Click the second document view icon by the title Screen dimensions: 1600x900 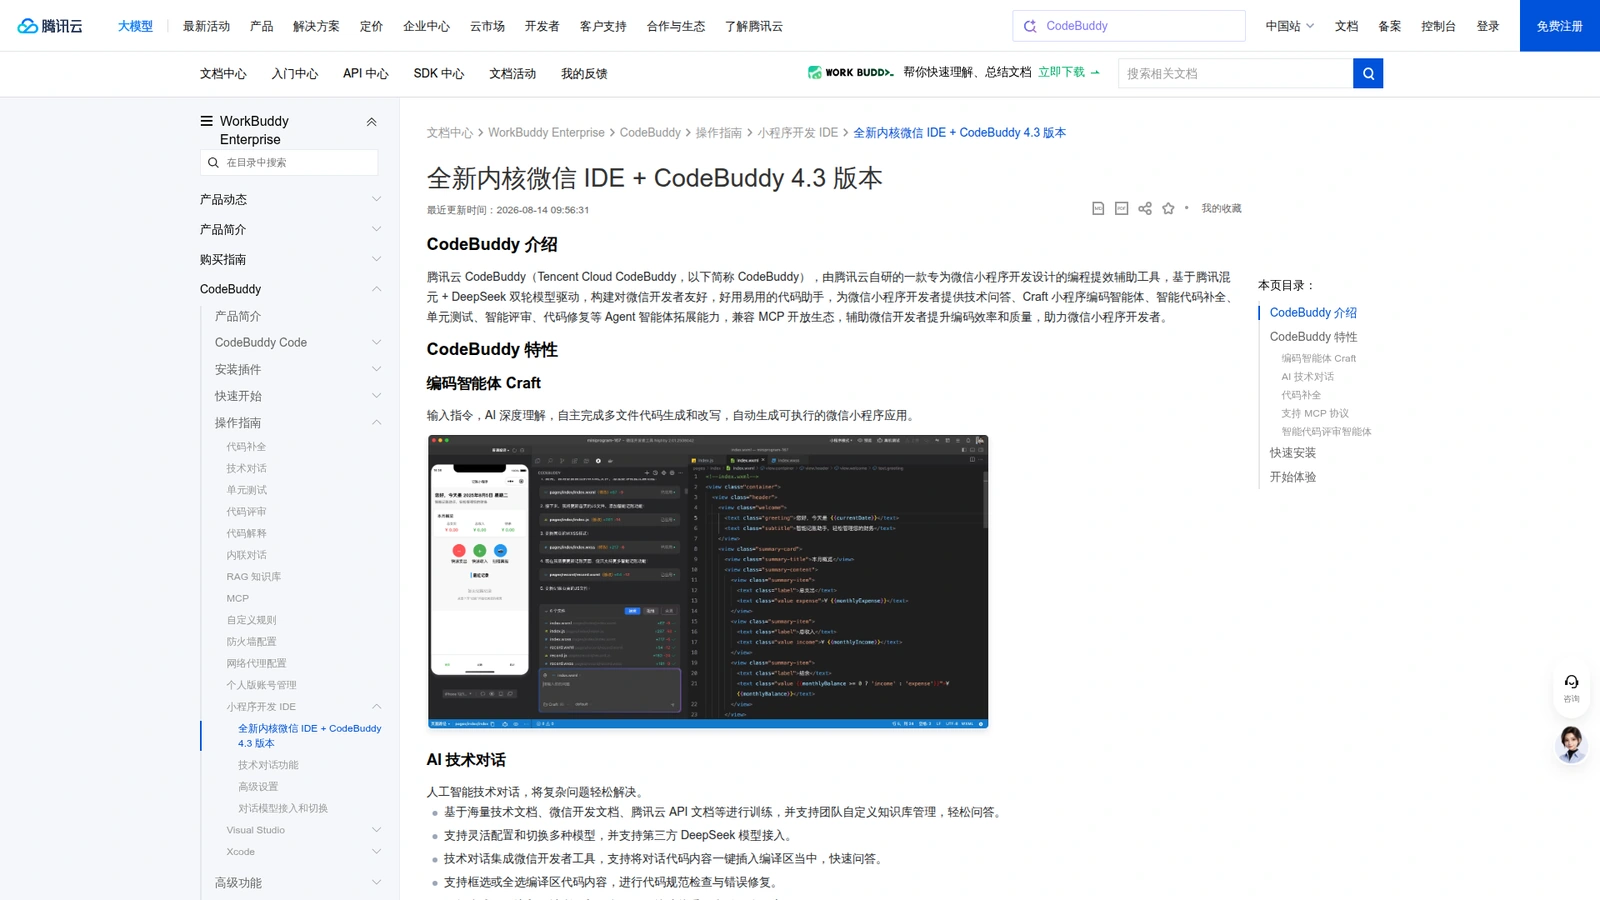tap(1121, 208)
